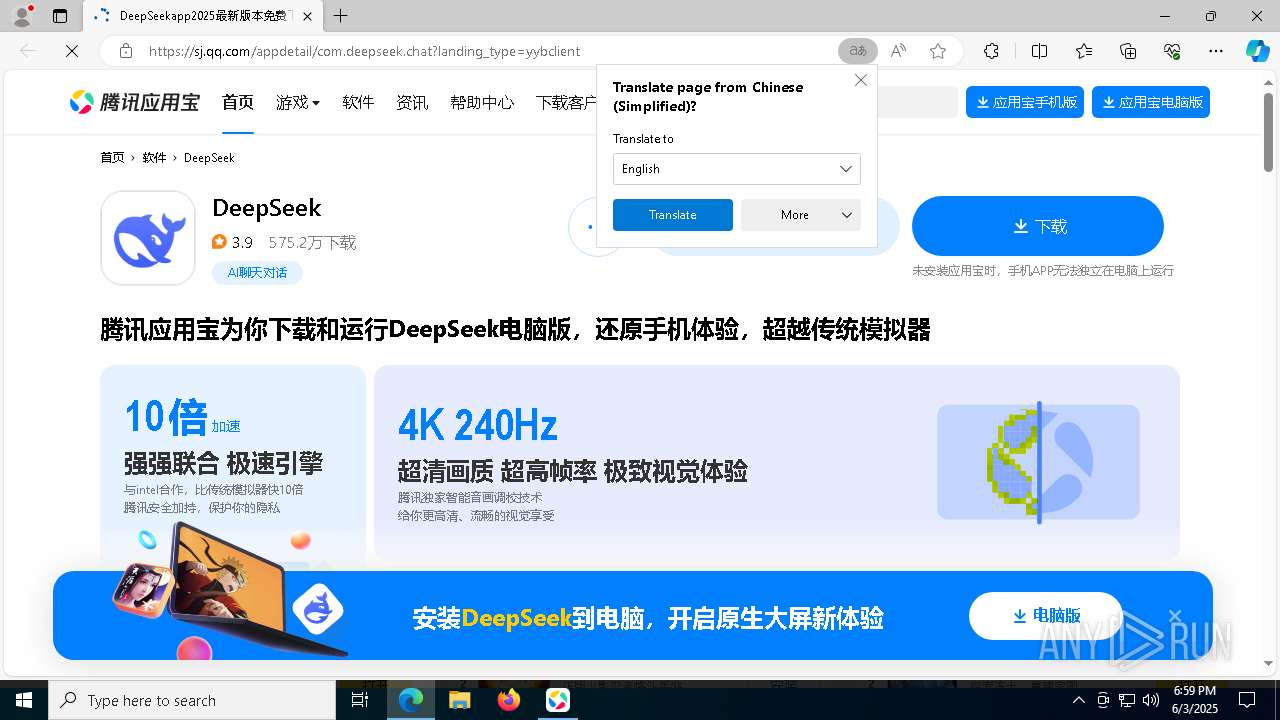The width and height of the screenshot is (1280, 720).
Task: Open the taskbar clock and calendar
Action: (x=1194, y=701)
